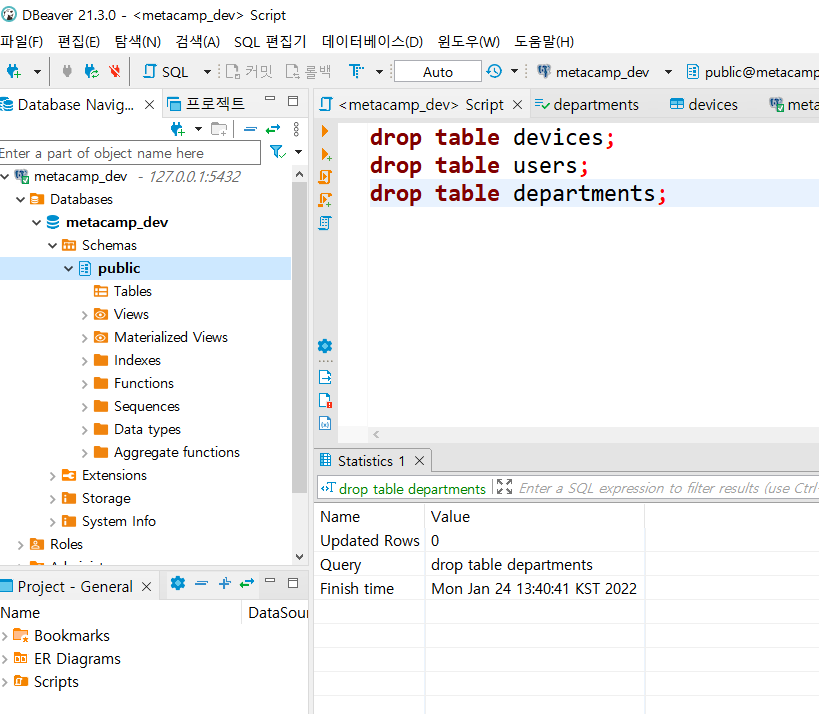Click the show variables icon in editor sidebar

(x=325, y=423)
